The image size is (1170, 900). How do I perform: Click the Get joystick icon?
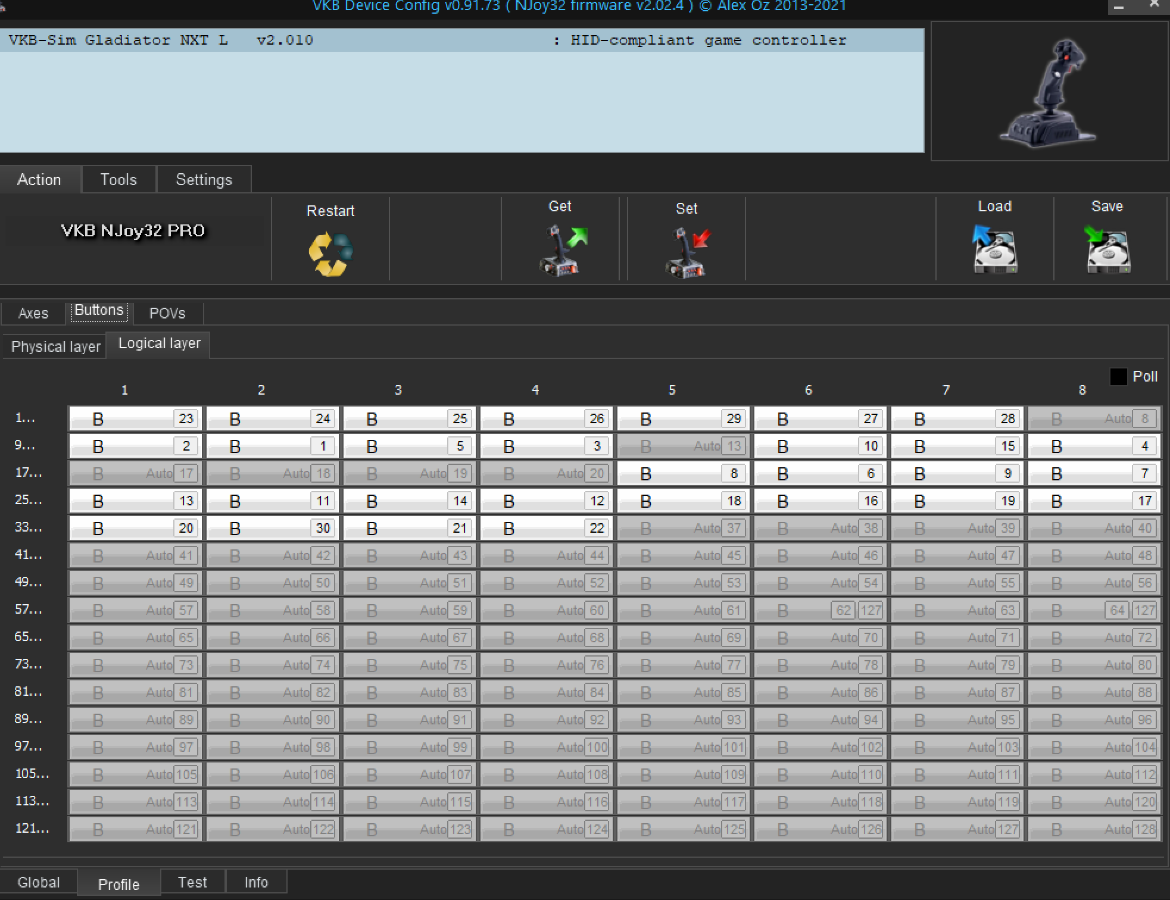[560, 250]
